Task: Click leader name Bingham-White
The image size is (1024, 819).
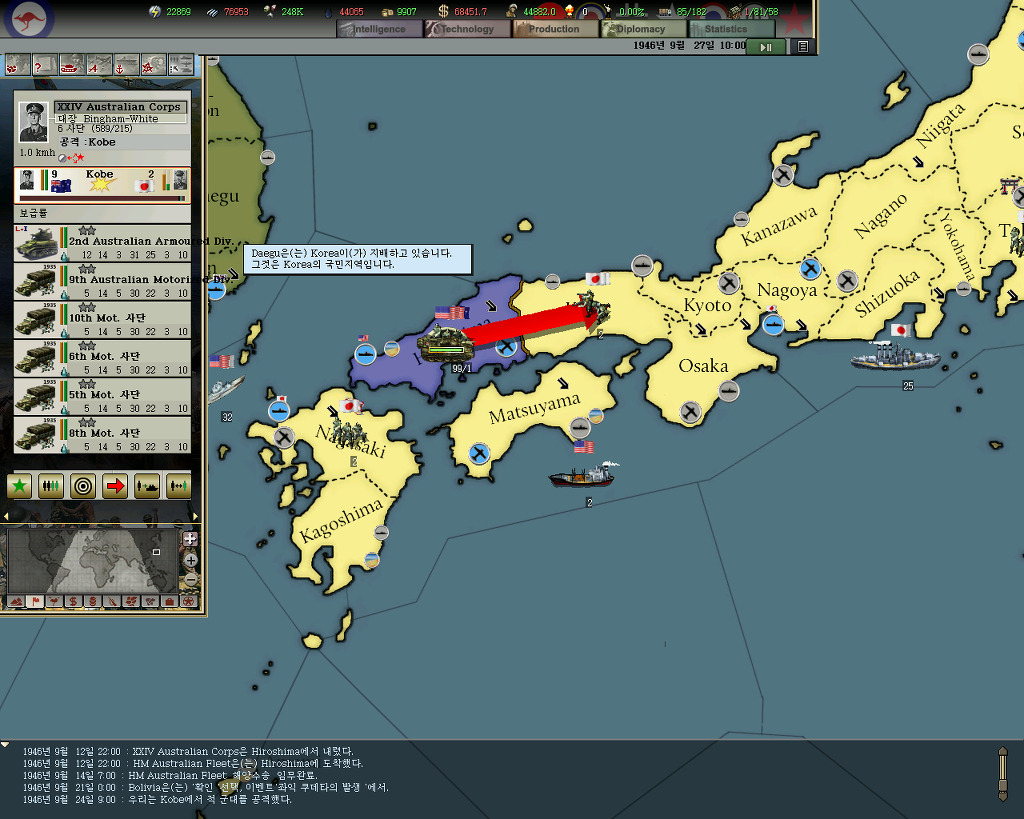Action: tap(121, 119)
